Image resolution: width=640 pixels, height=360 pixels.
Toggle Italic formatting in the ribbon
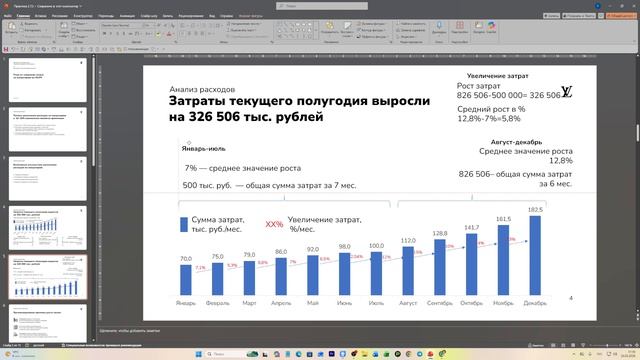point(111,34)
